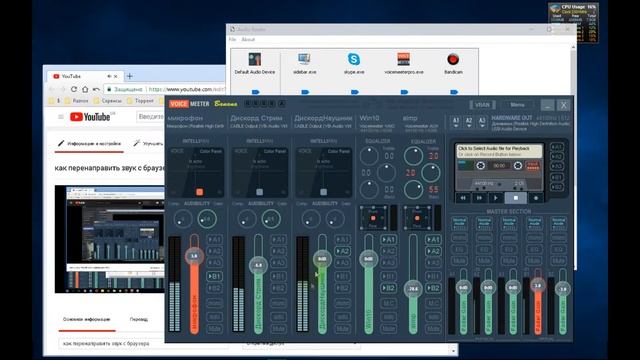The image size is (640, 360).
Task: Click the pencil icon beside the info tab
Action: pos(61,143)
